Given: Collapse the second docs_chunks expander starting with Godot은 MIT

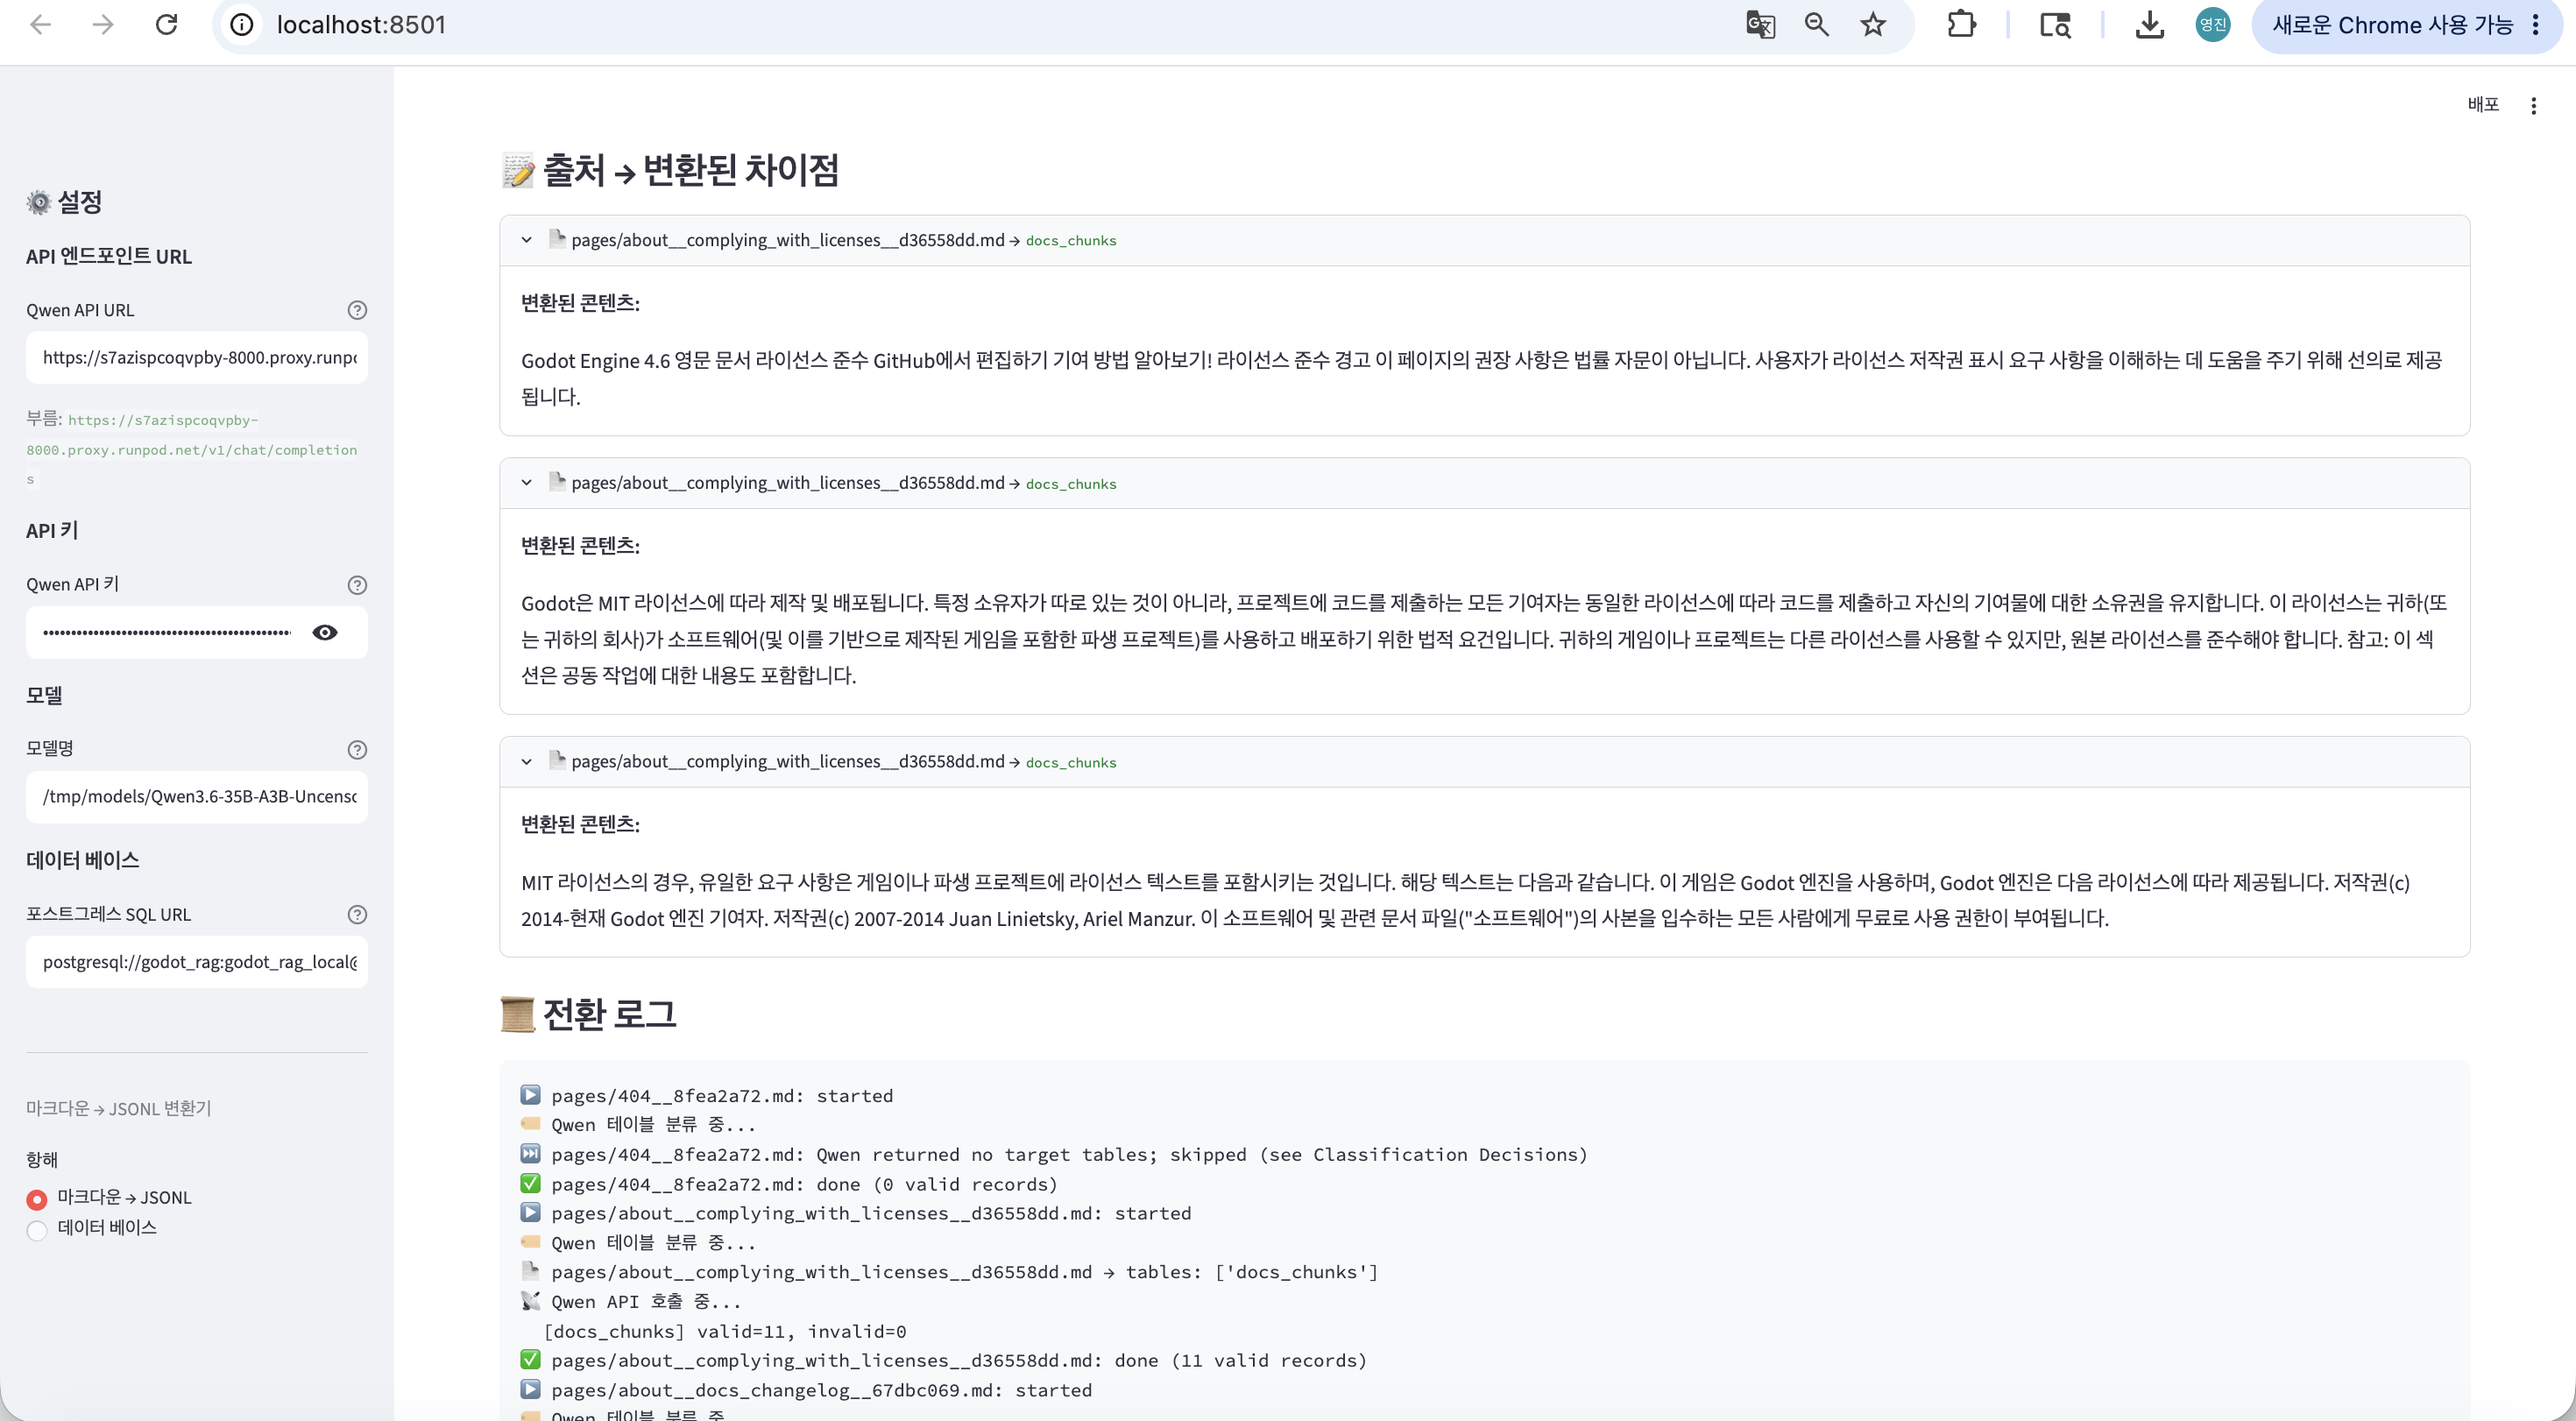Looking at the screenshot, I should 526,483.
